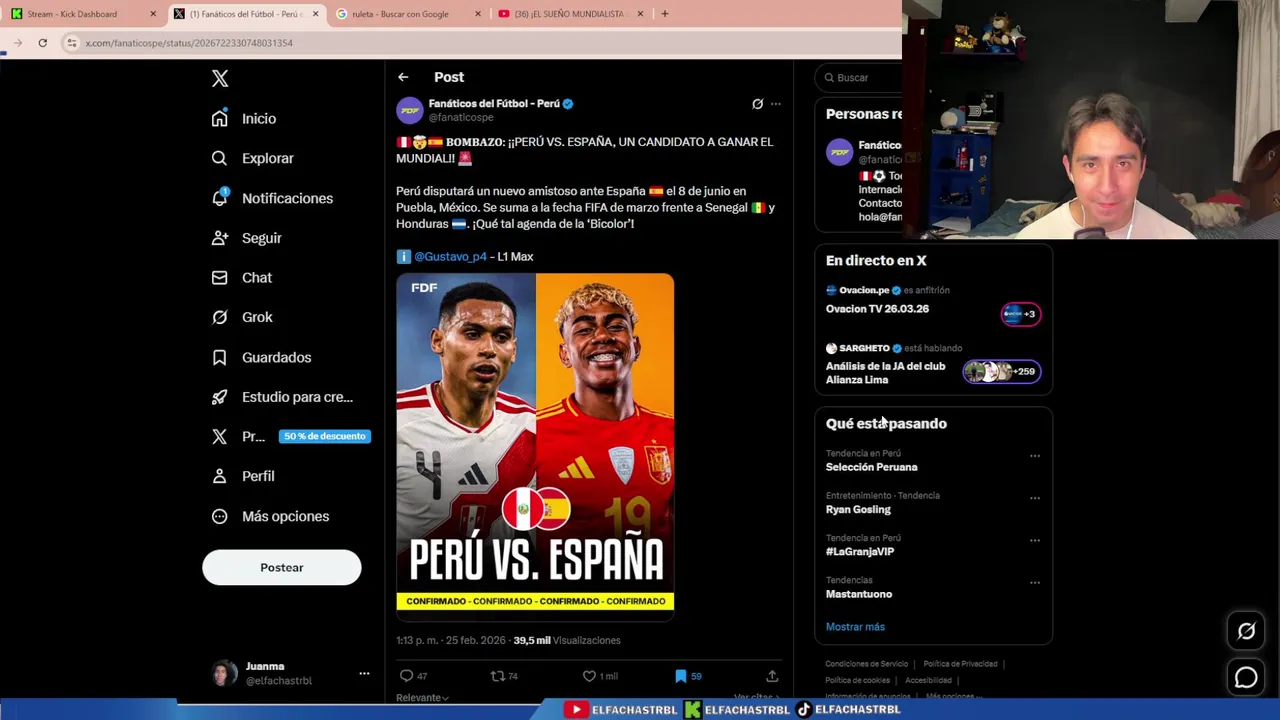The image size is (1280, 720).
Task: Go back with Post arrow
Action: coord(403,77)
